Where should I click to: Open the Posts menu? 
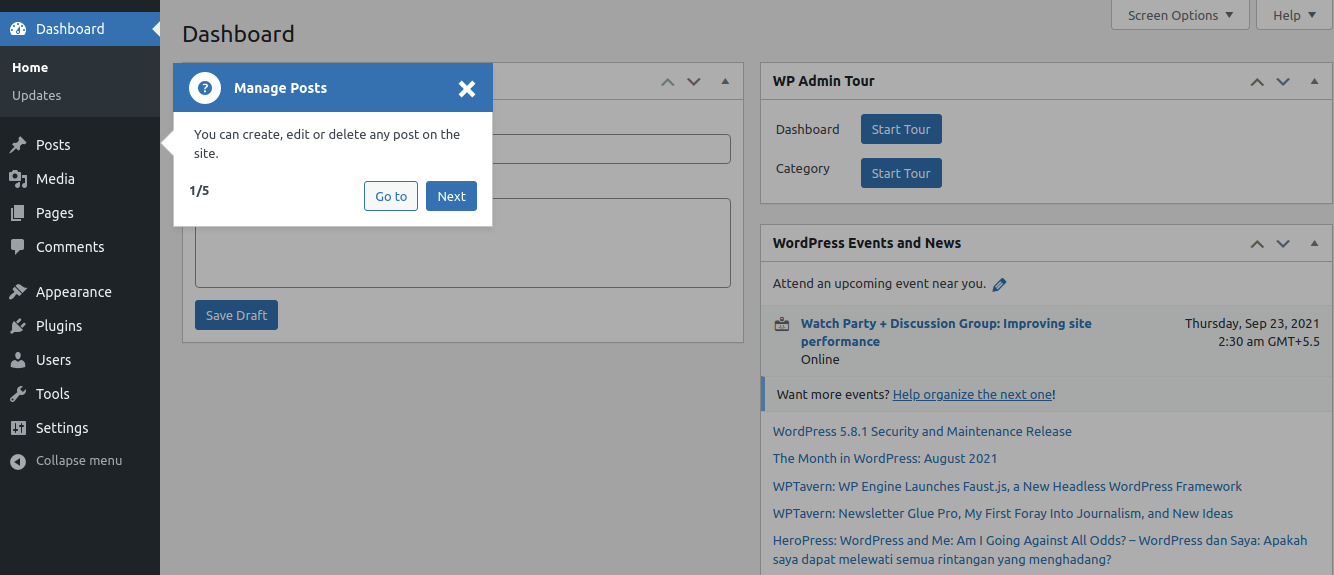click(x=80, y=145)
